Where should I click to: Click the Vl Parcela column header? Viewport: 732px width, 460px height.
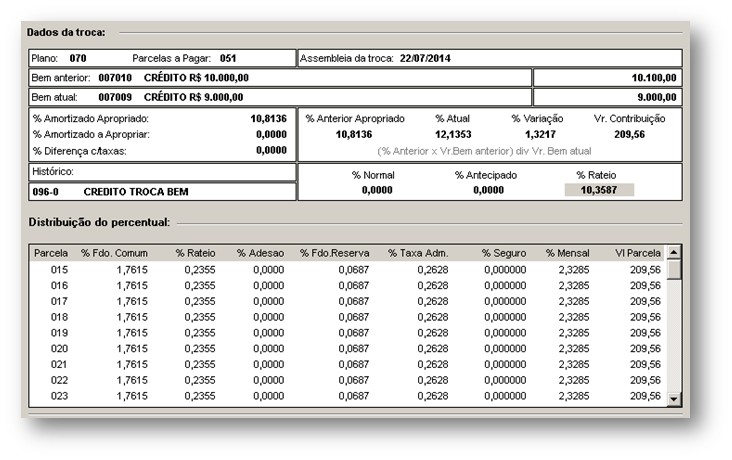tap(637, 253)
